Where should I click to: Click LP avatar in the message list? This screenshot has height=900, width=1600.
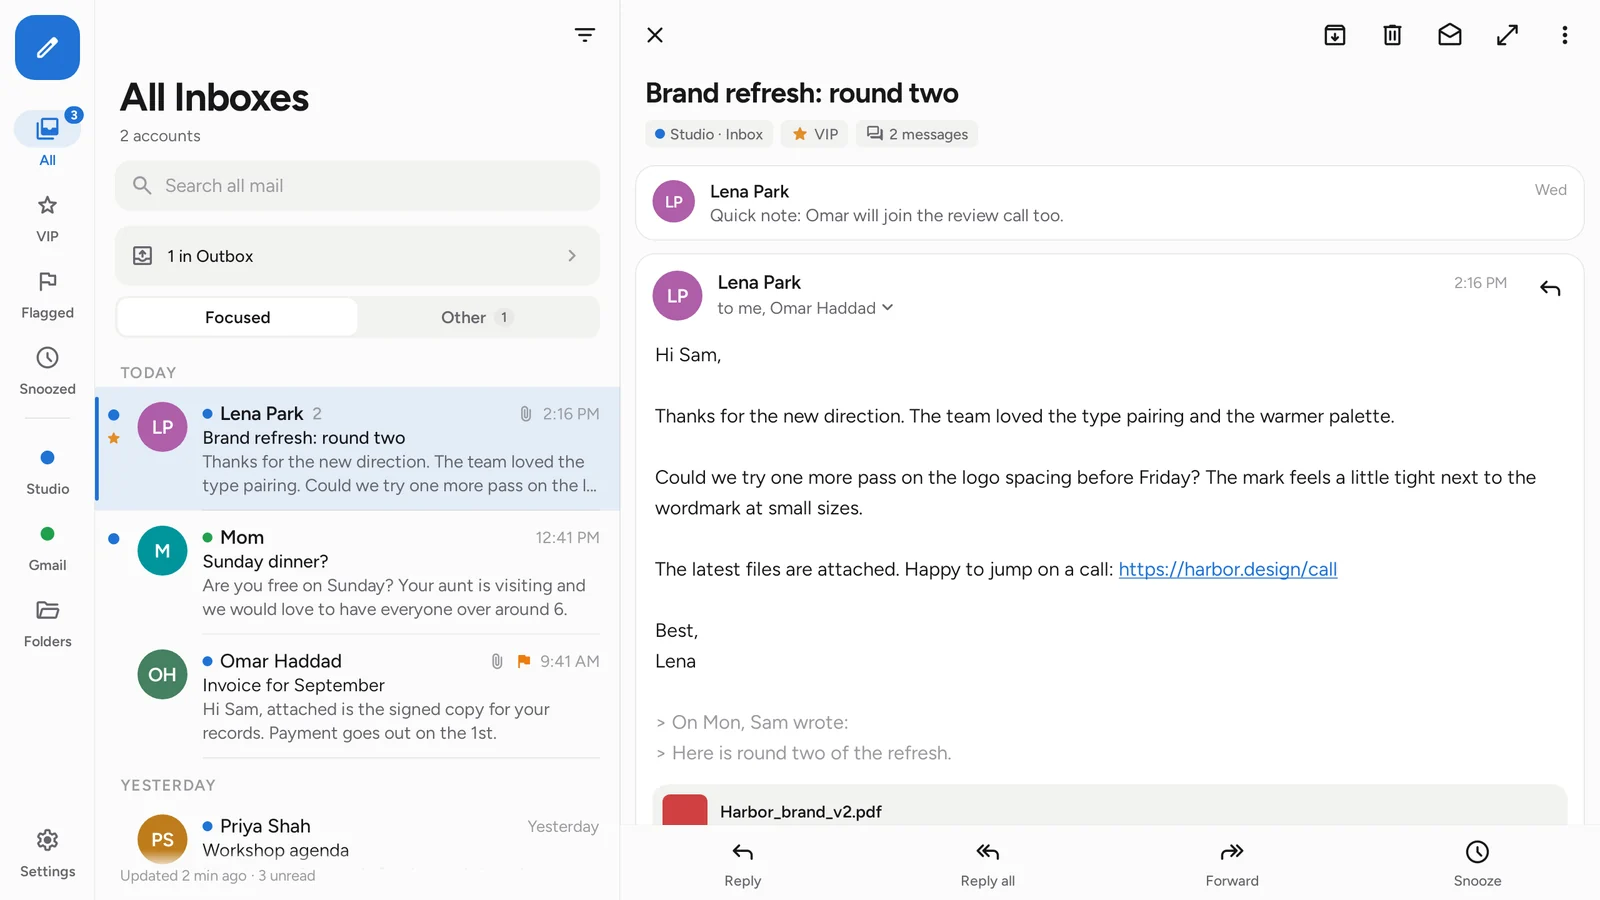[x=162, y=427]
